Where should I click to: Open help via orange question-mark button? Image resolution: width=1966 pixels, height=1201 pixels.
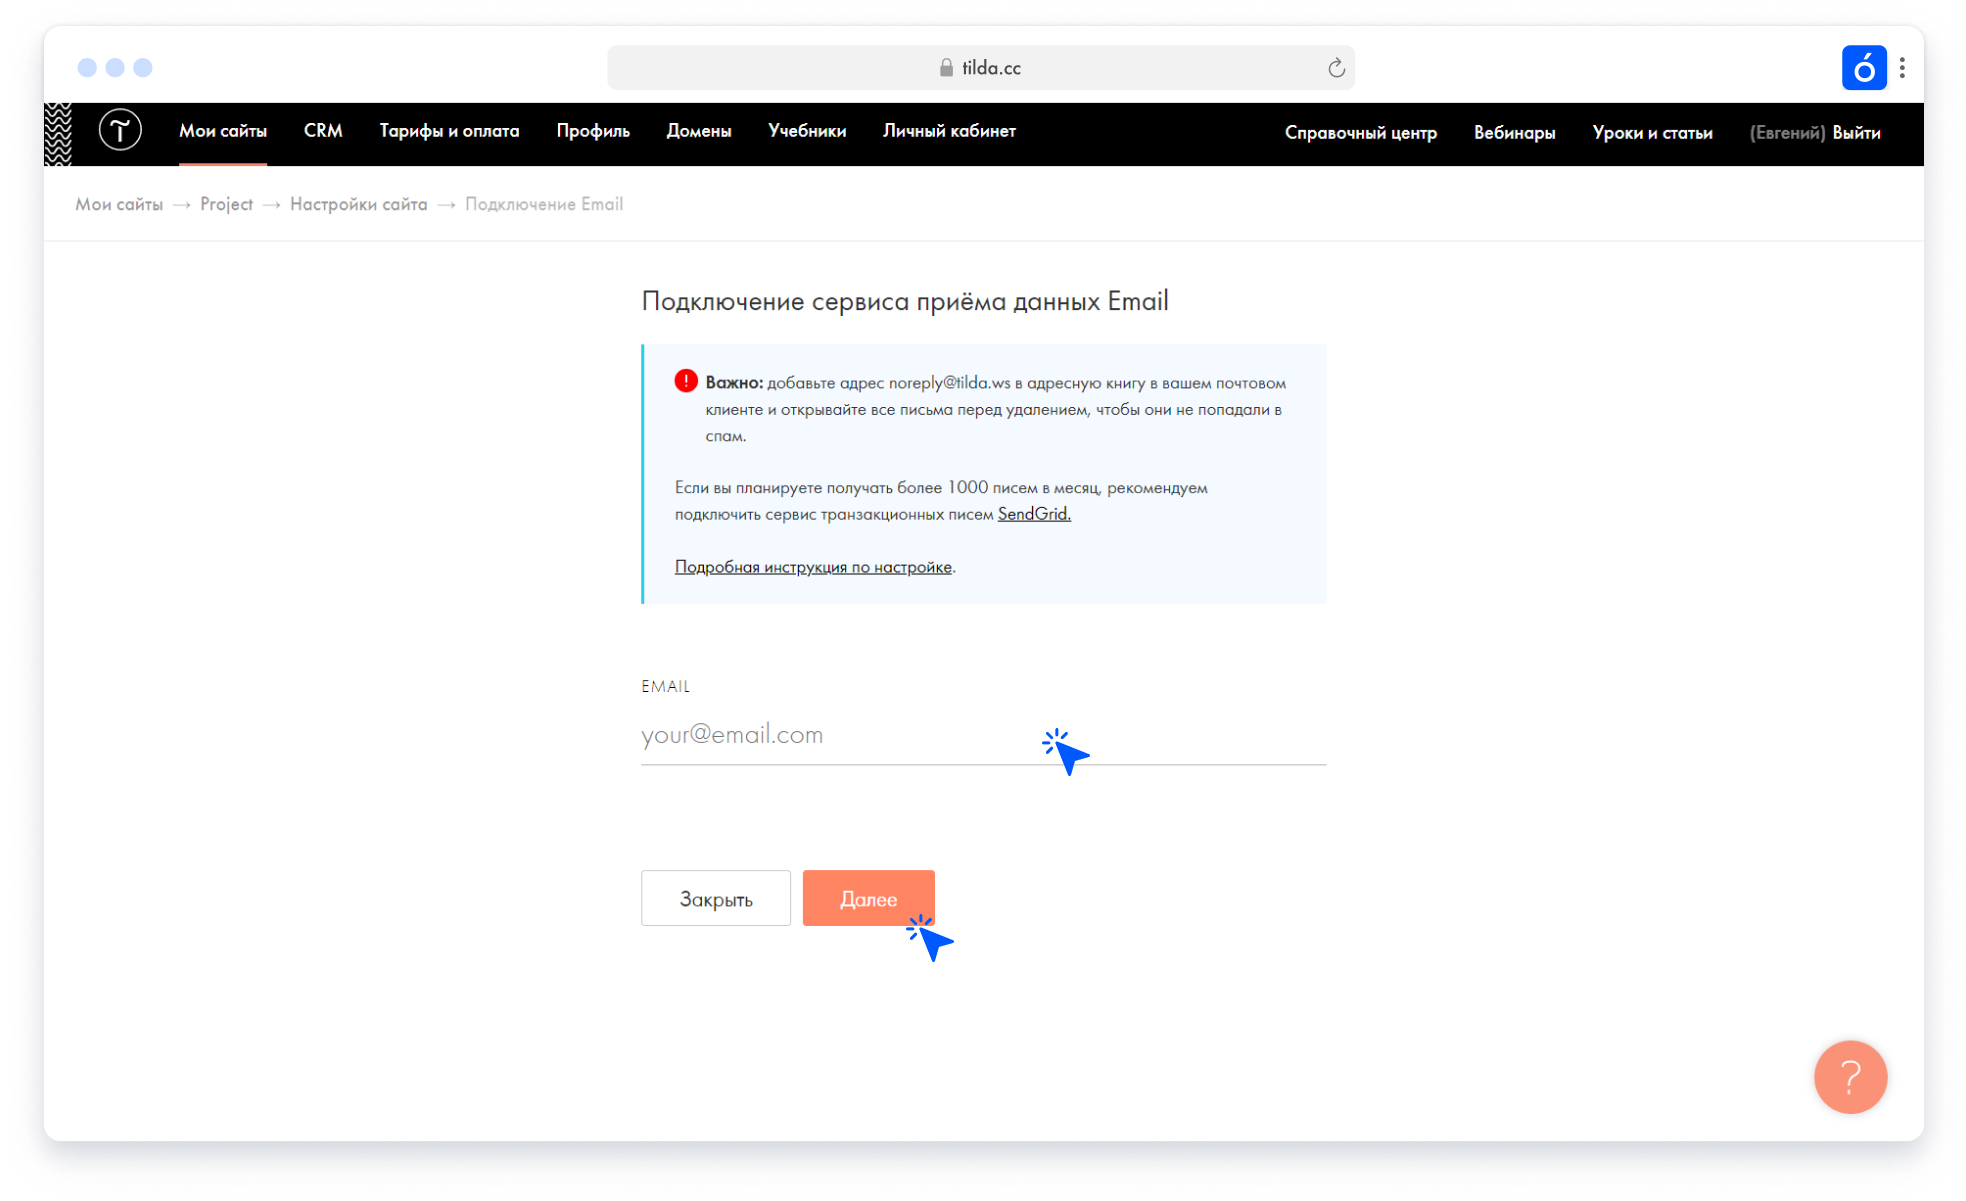coord(1850,1077)
